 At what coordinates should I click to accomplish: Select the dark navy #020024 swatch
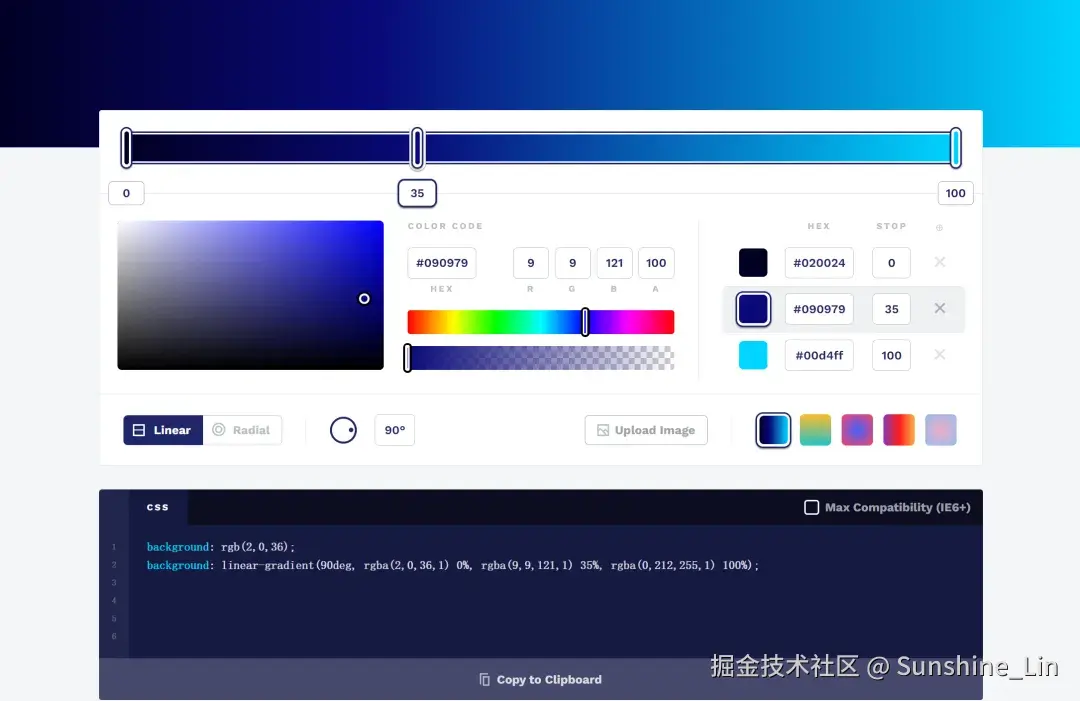tap(753, 262)
